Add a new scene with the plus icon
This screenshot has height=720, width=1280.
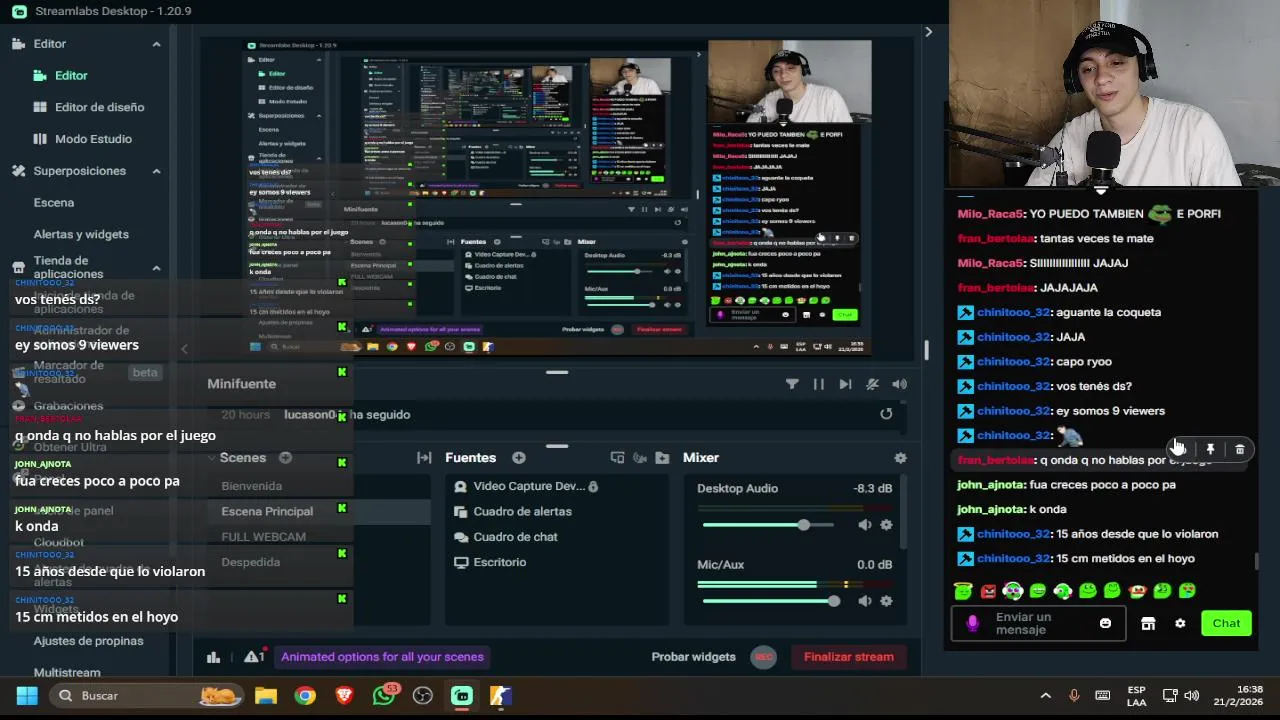click(x=285, y=458)
